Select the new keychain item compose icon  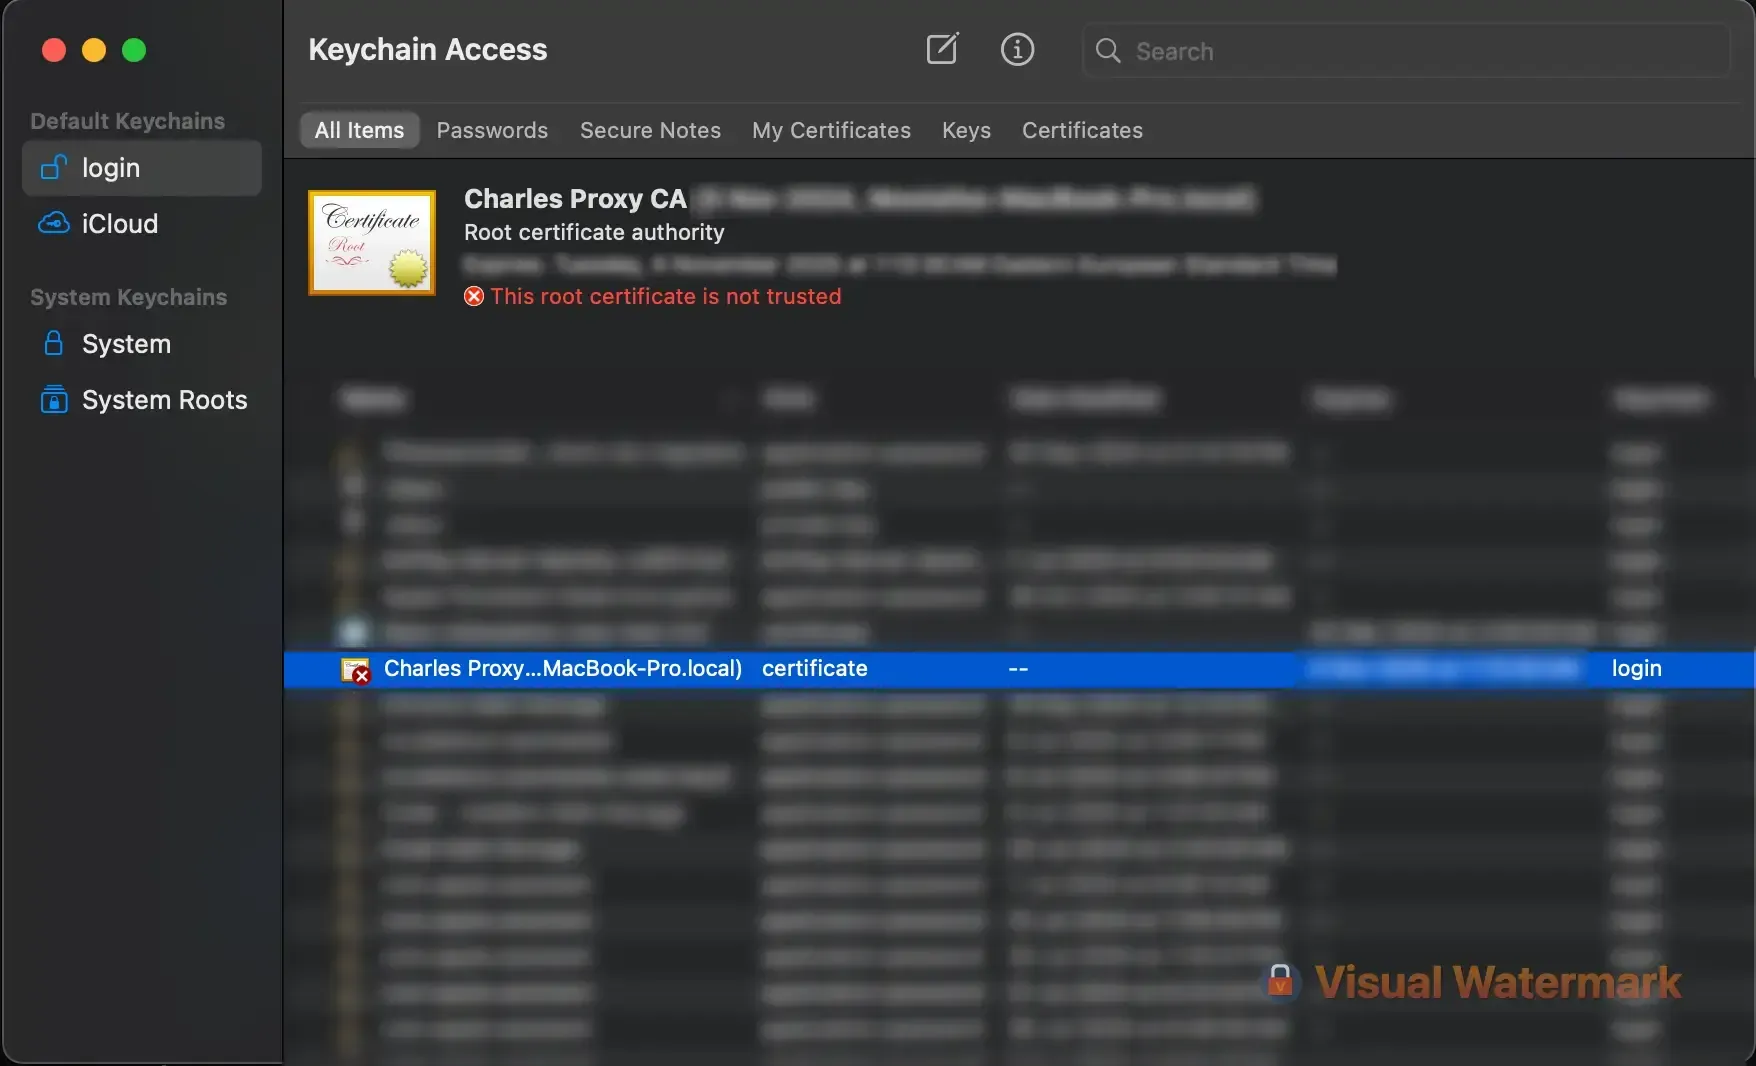pos(941,49)
